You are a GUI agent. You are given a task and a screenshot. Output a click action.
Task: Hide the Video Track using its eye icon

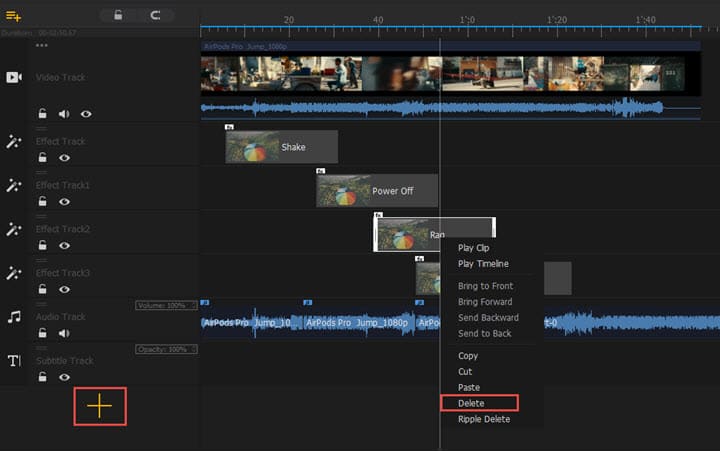click(86, 114)
